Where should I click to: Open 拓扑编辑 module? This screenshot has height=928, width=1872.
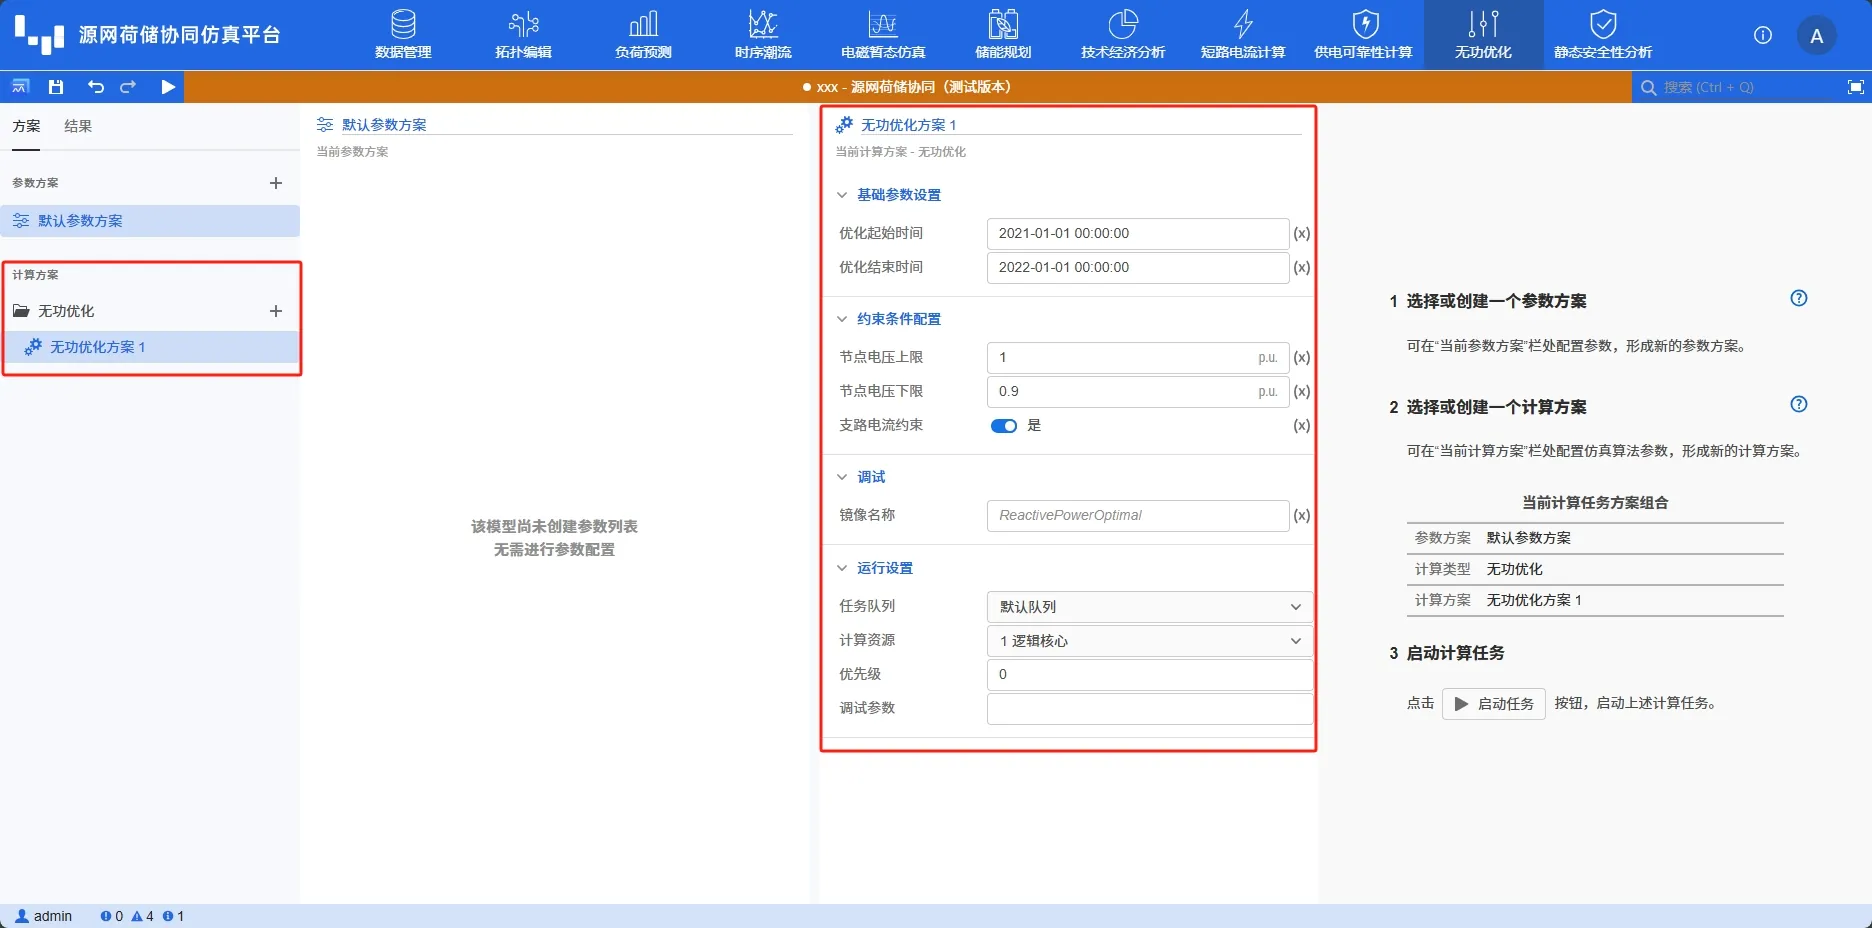523,35
